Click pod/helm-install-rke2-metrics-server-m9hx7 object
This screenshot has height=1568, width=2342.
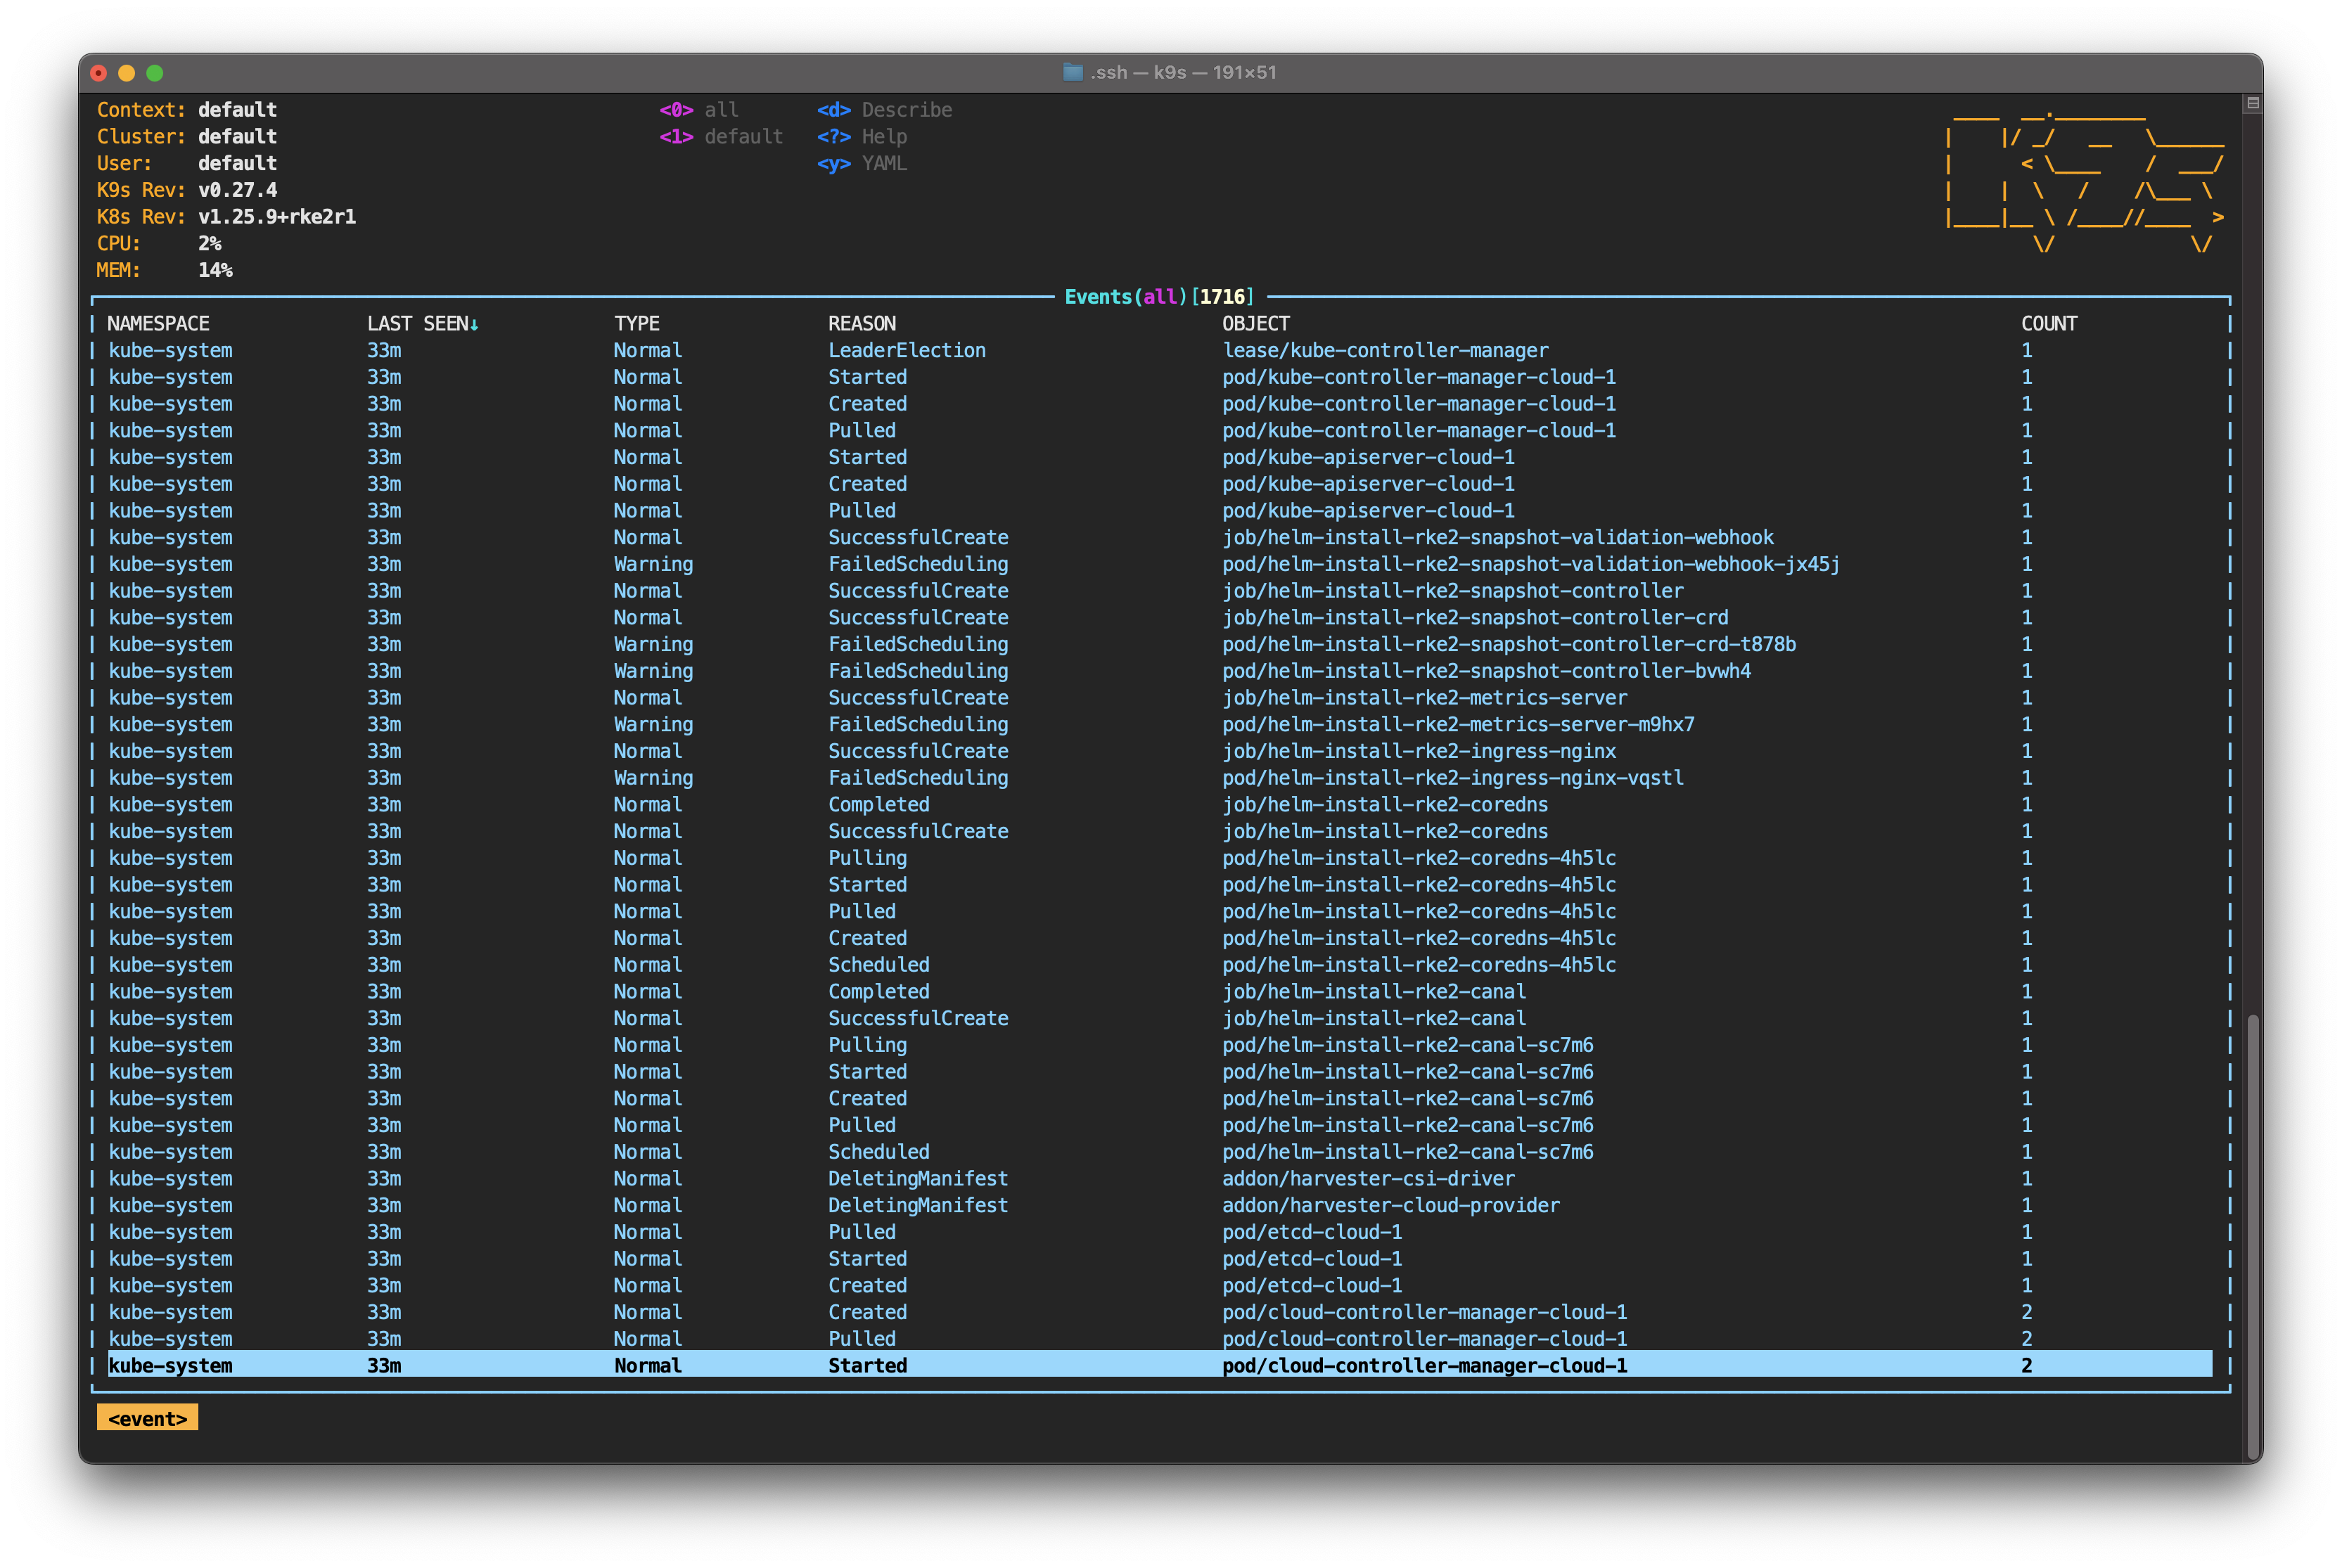[x=1458, y=724]
